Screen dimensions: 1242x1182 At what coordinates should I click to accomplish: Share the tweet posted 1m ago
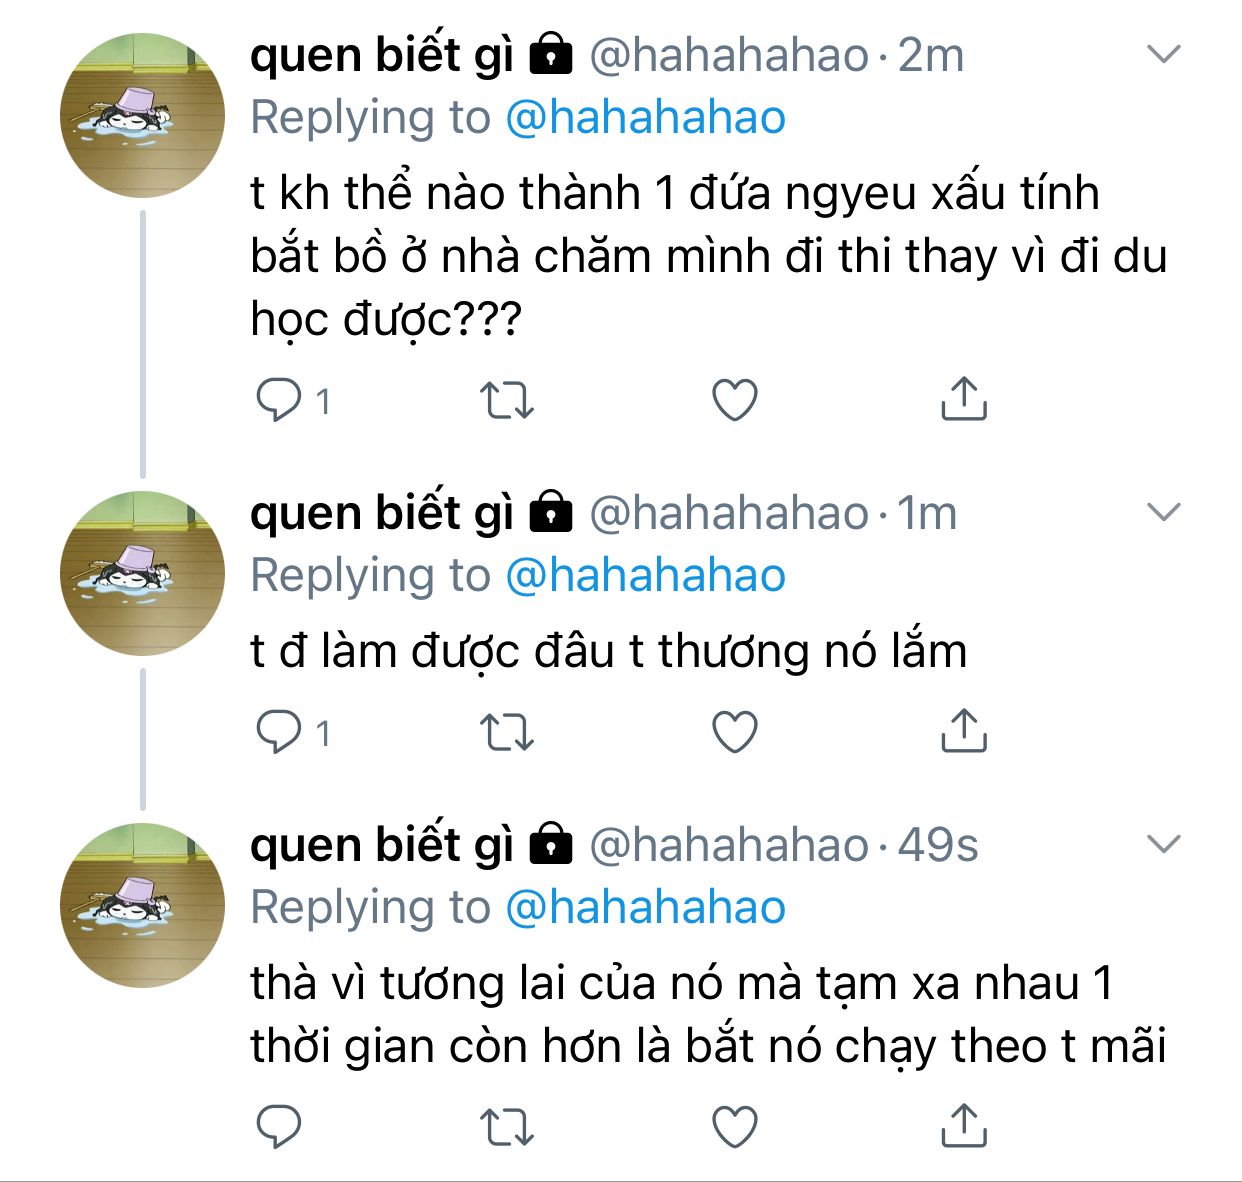[x=964, y=731]
